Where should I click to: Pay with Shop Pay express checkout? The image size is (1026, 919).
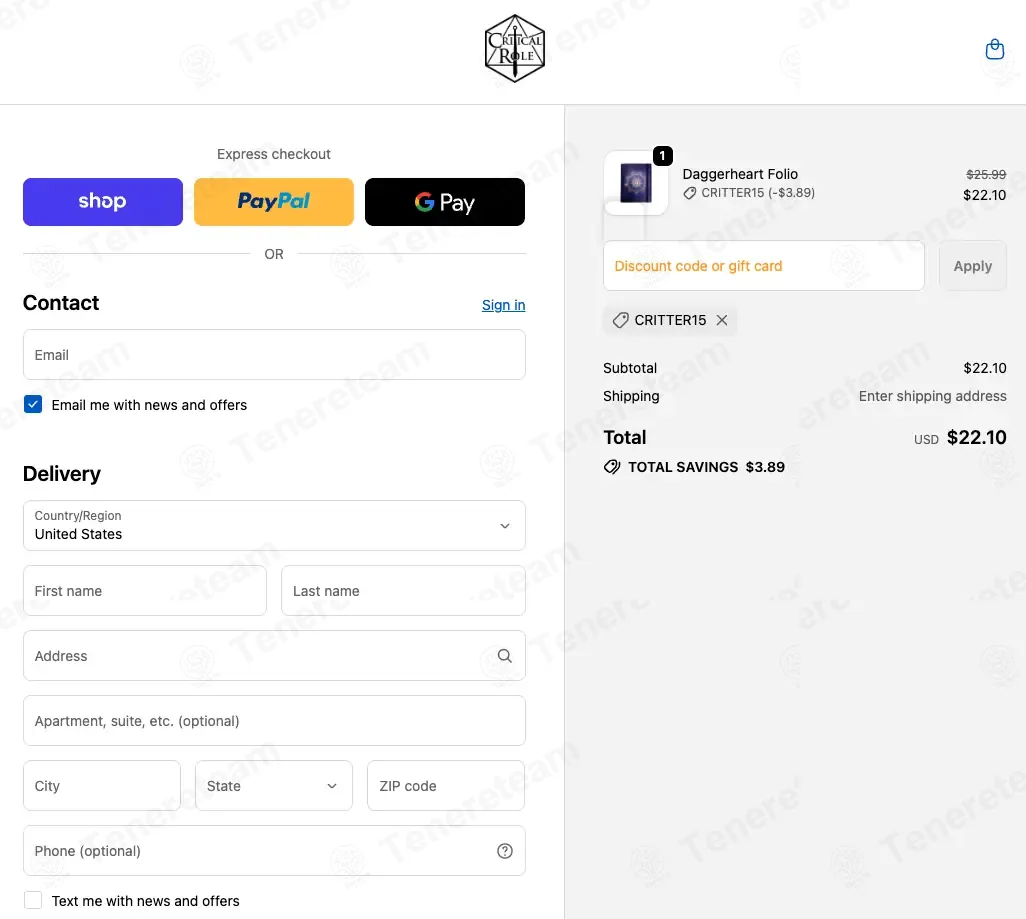pos(103,202)
